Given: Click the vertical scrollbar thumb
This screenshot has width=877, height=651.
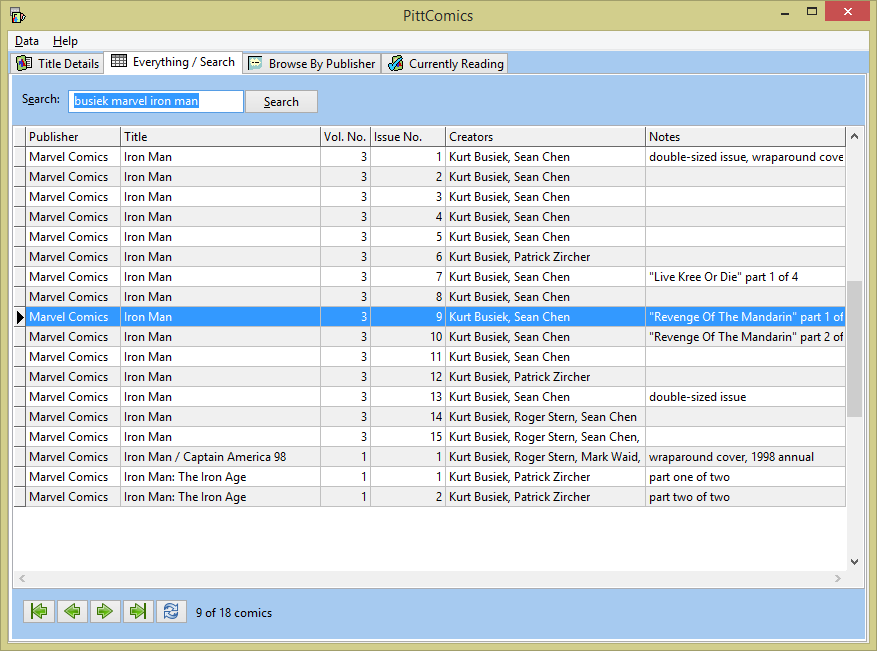Looking at the screenshot, I should [x=854, y=348].
